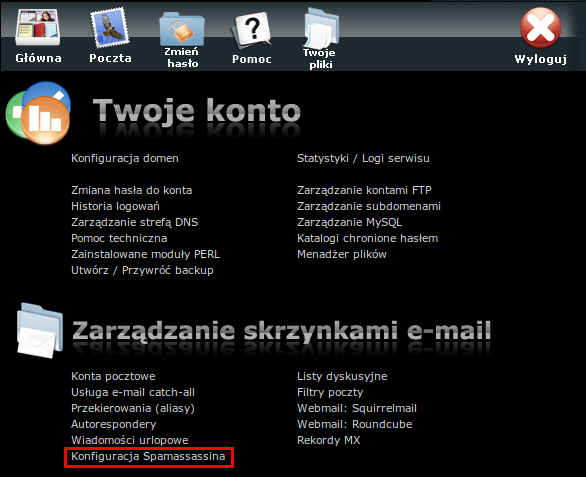Open Zarządzanie MySQL page

pos(349,222)
